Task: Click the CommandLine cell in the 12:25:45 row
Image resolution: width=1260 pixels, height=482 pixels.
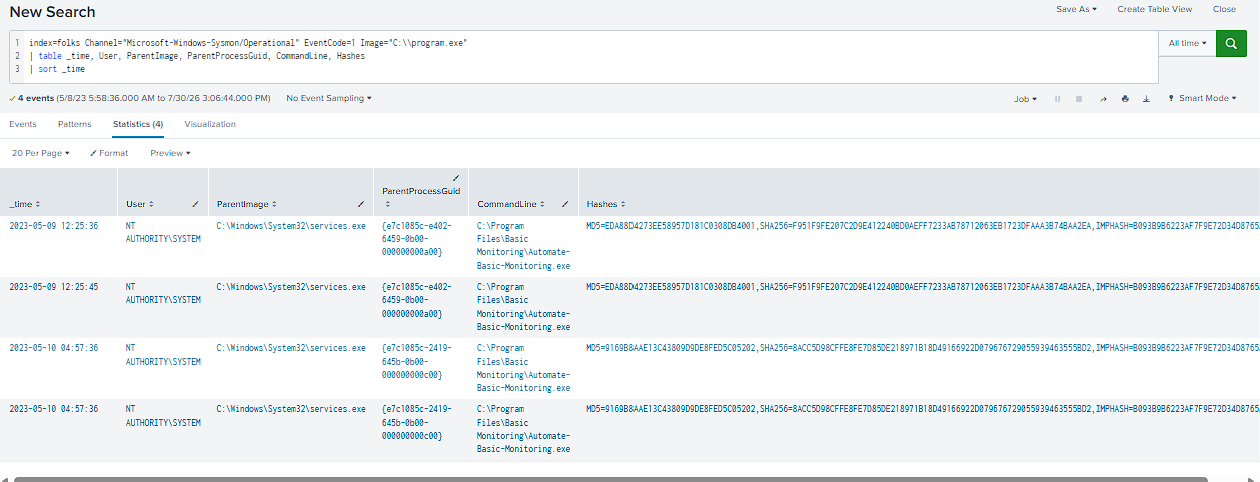Action: (524, 306)
